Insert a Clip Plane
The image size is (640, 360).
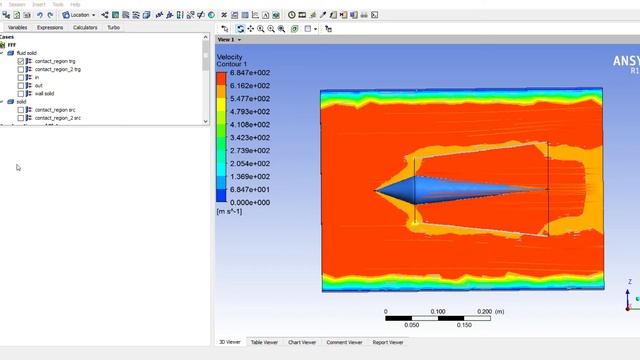tap(201, 15)
